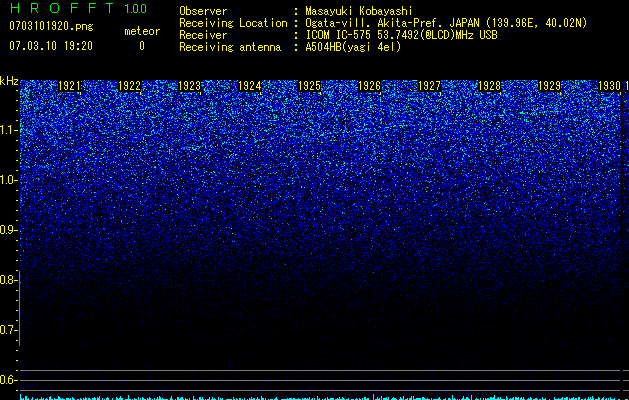Click the 0.6 kHz axis label
The height and width of the screenshot is (400, 629).
pyautogui.click(x=8, y=380)
